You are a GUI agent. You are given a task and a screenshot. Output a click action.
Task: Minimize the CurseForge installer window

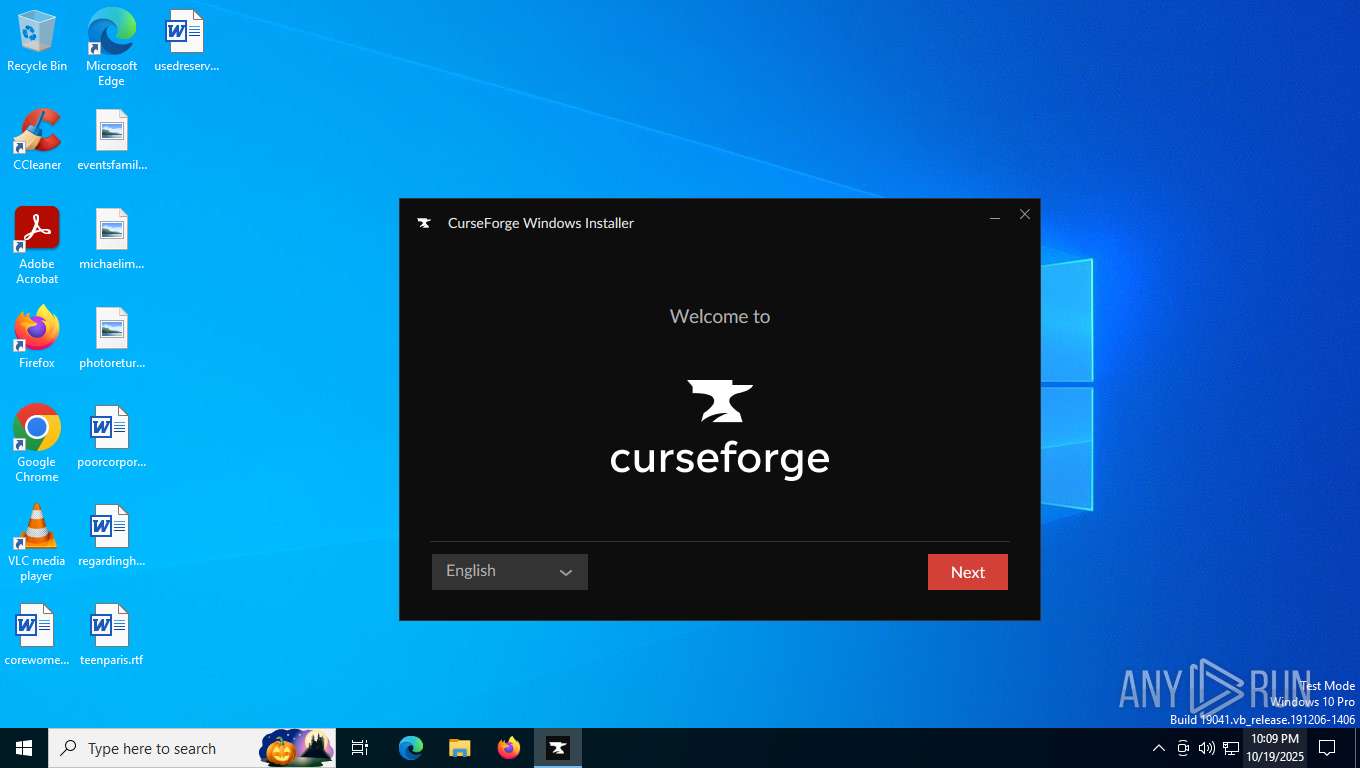[995, 215]
